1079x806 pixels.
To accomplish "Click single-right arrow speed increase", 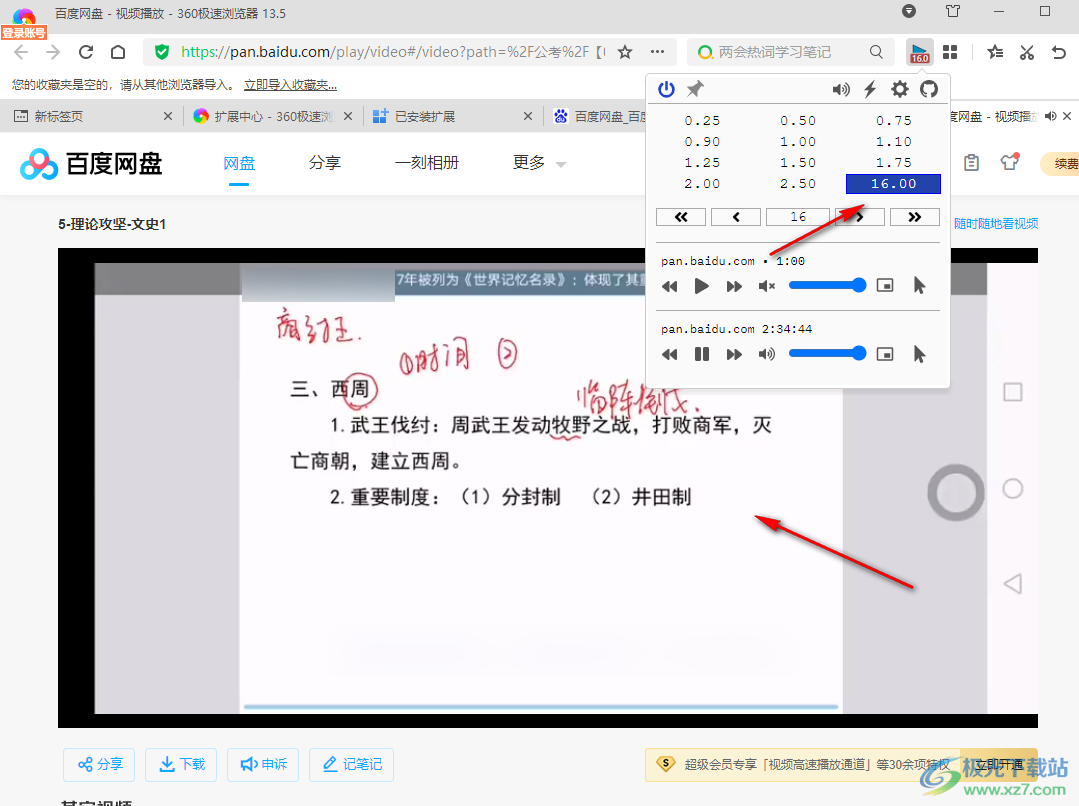I will click(859, 217).
